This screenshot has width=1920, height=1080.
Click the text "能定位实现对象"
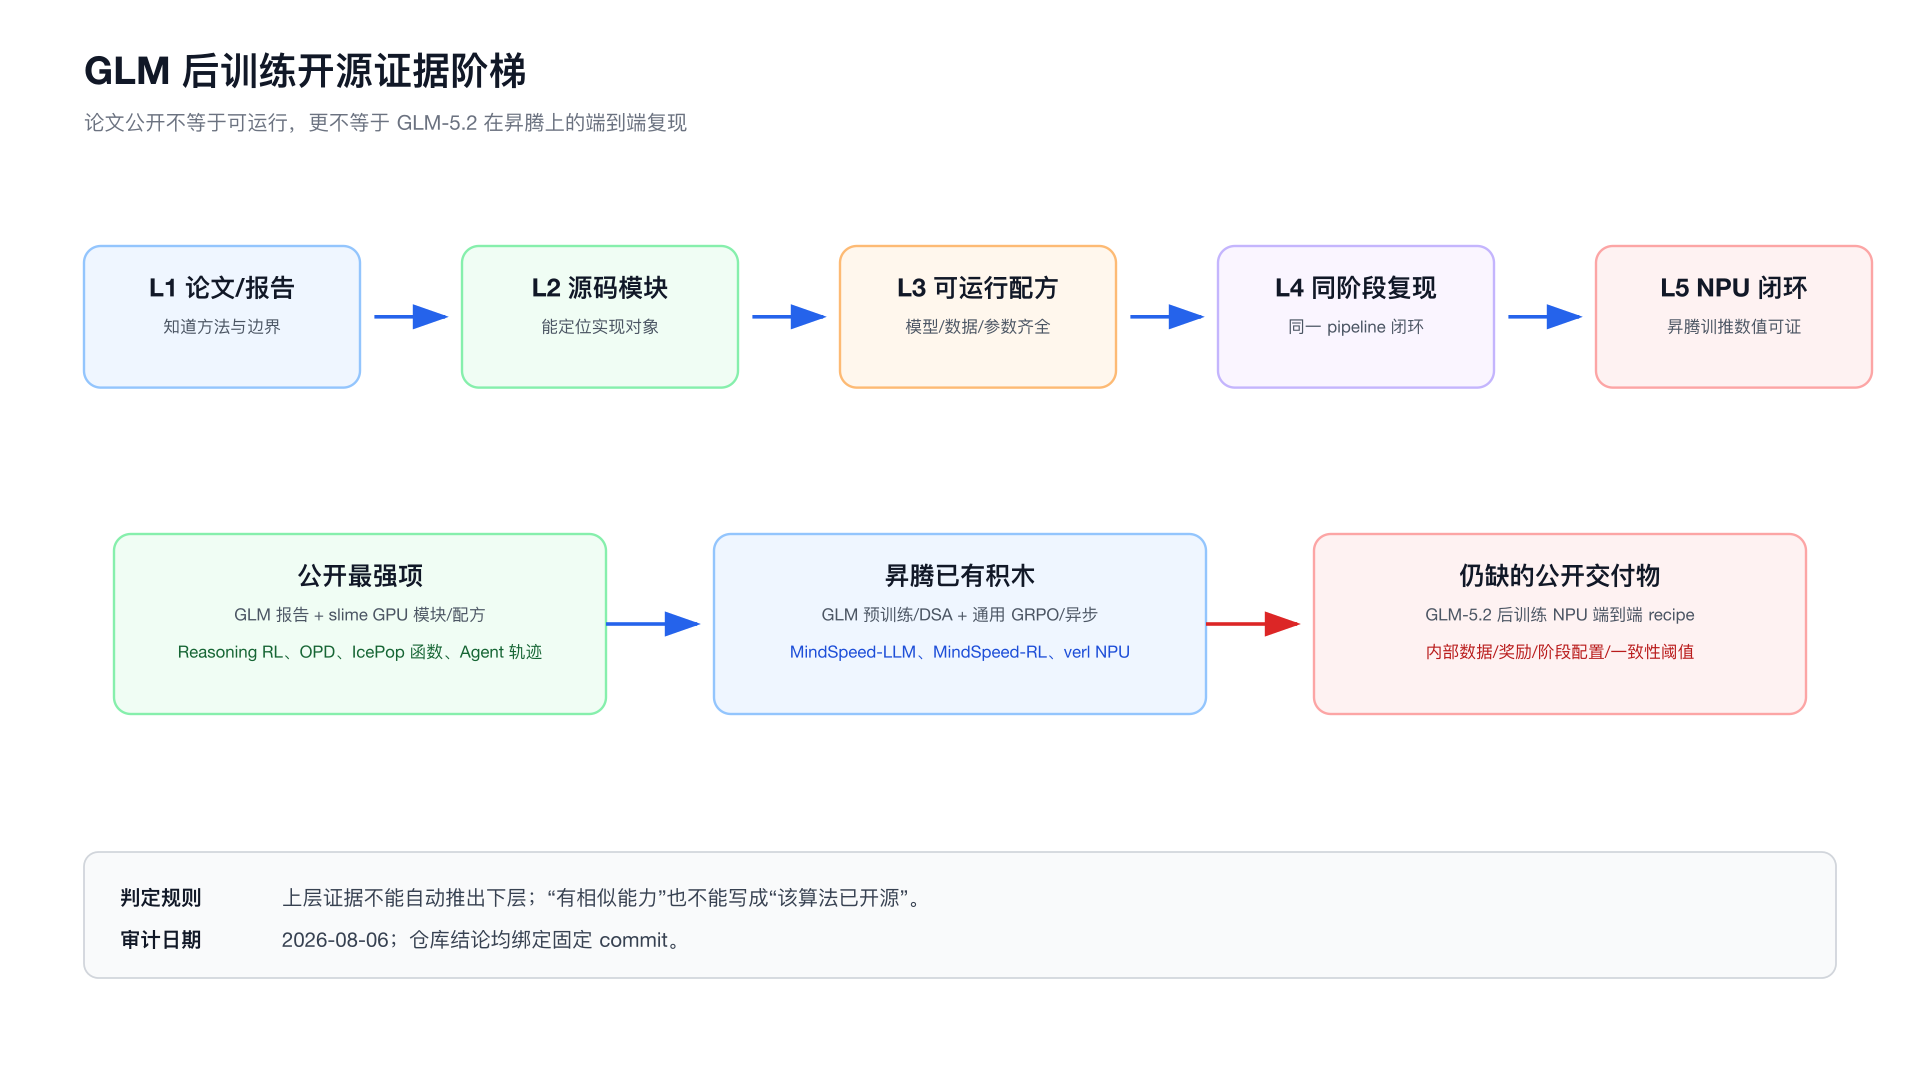click(600, 327)
